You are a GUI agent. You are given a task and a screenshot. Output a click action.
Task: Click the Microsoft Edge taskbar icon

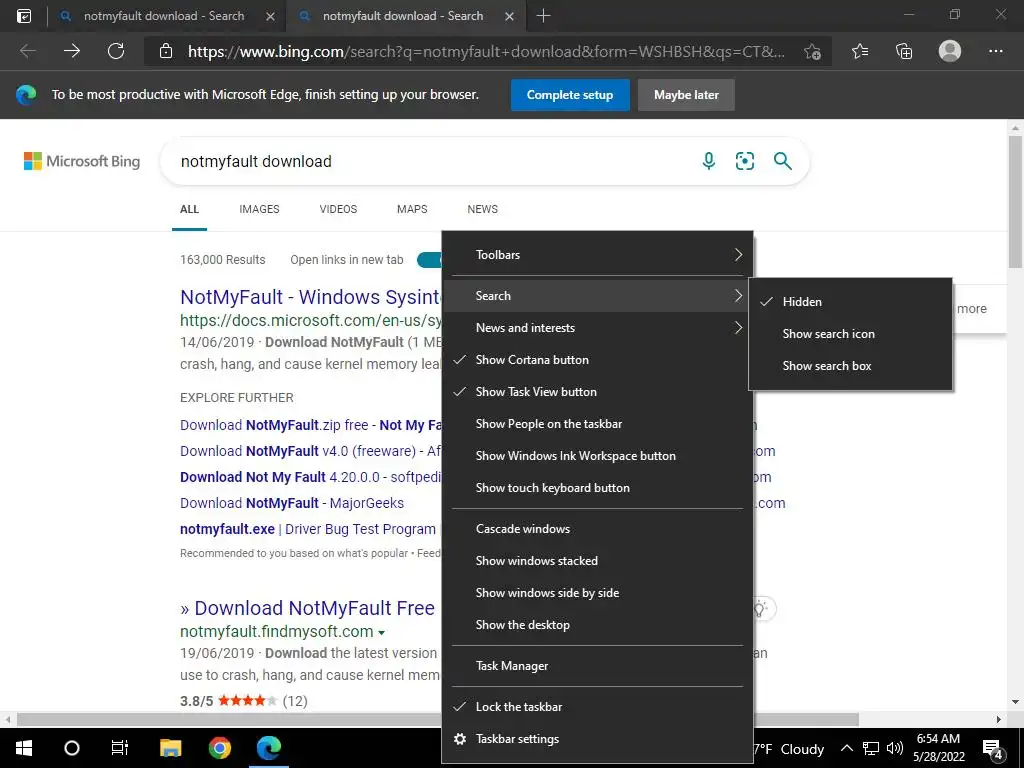click(x=268, y=748)
